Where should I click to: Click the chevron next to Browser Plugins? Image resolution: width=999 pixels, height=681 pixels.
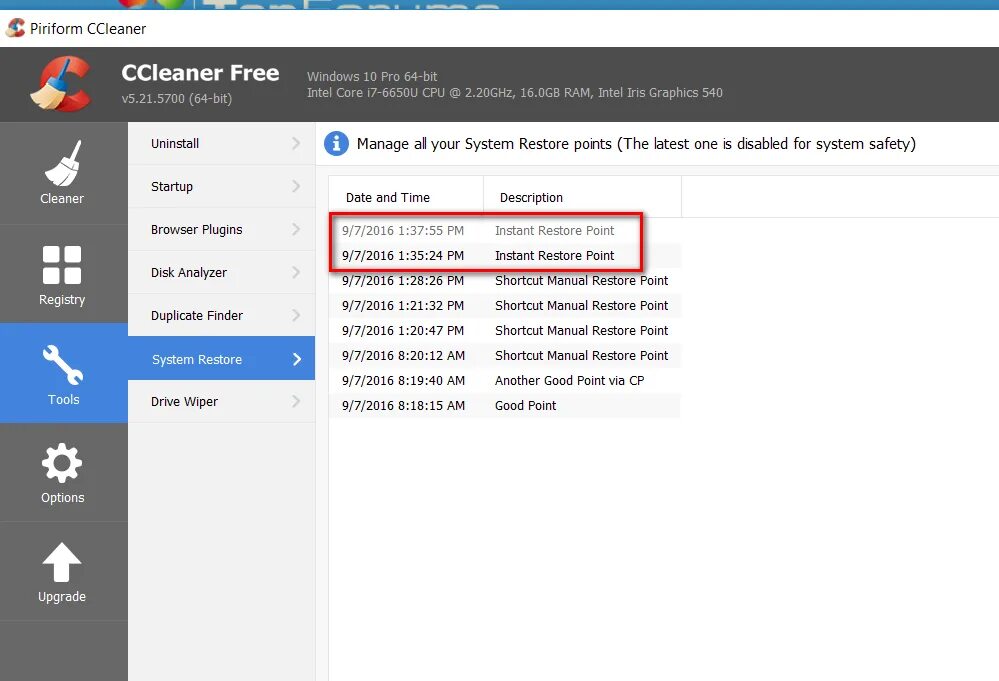point(296,229)
